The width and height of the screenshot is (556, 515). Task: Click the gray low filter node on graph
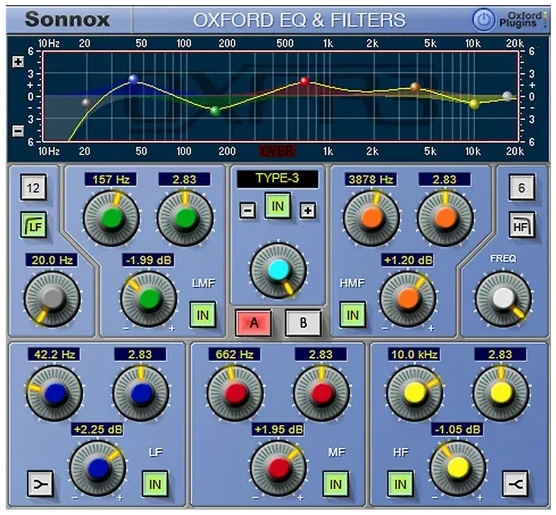point(86,103)
